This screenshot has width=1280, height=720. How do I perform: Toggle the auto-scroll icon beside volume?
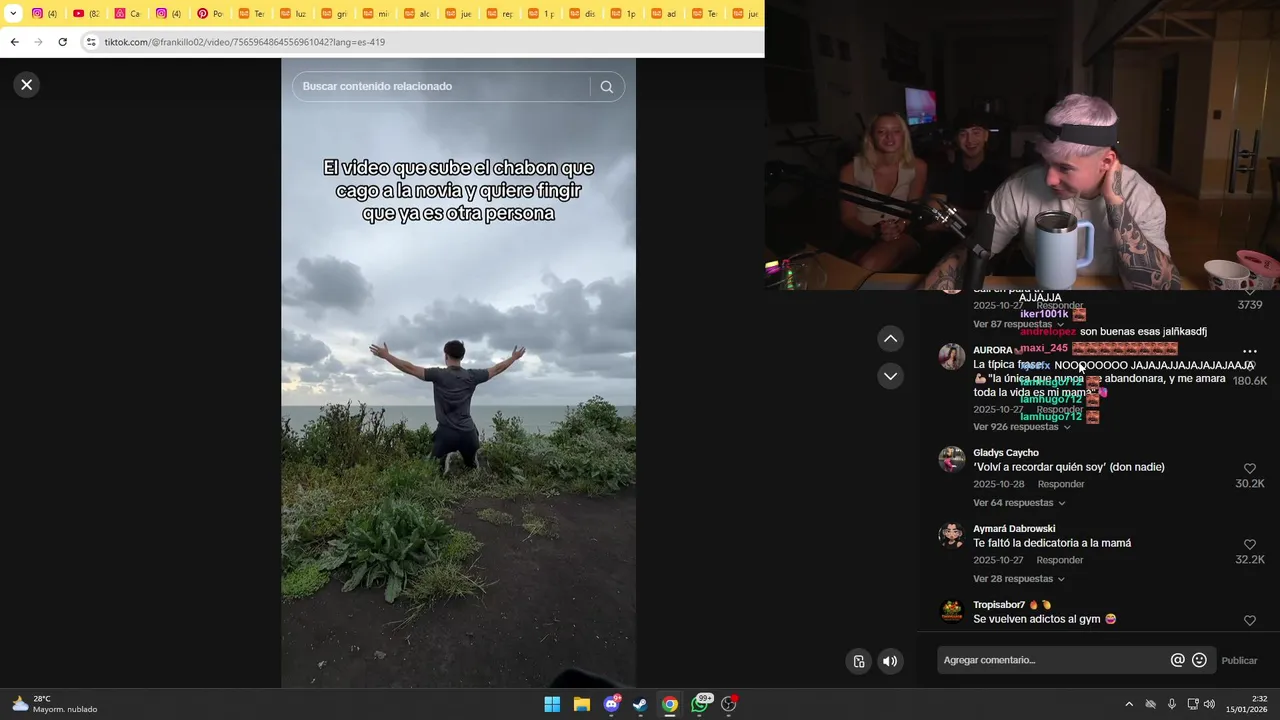pyautogui.click(x=859, y=661)
